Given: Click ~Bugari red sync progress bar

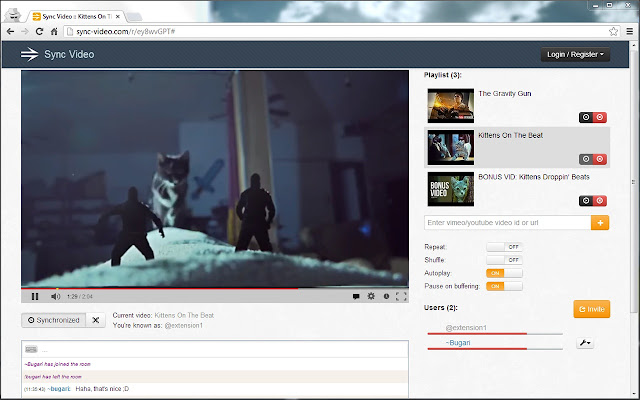Looking at the screenshot, I should click(x=495, y=349).
